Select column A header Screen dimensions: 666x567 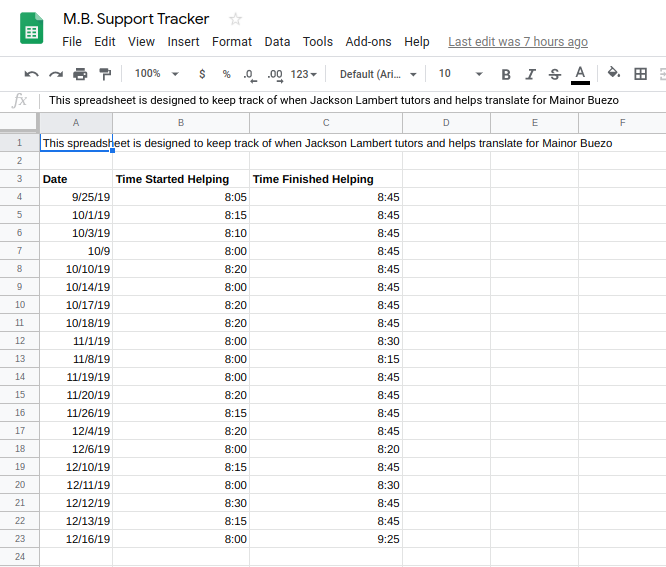click(x=76, y=123)
